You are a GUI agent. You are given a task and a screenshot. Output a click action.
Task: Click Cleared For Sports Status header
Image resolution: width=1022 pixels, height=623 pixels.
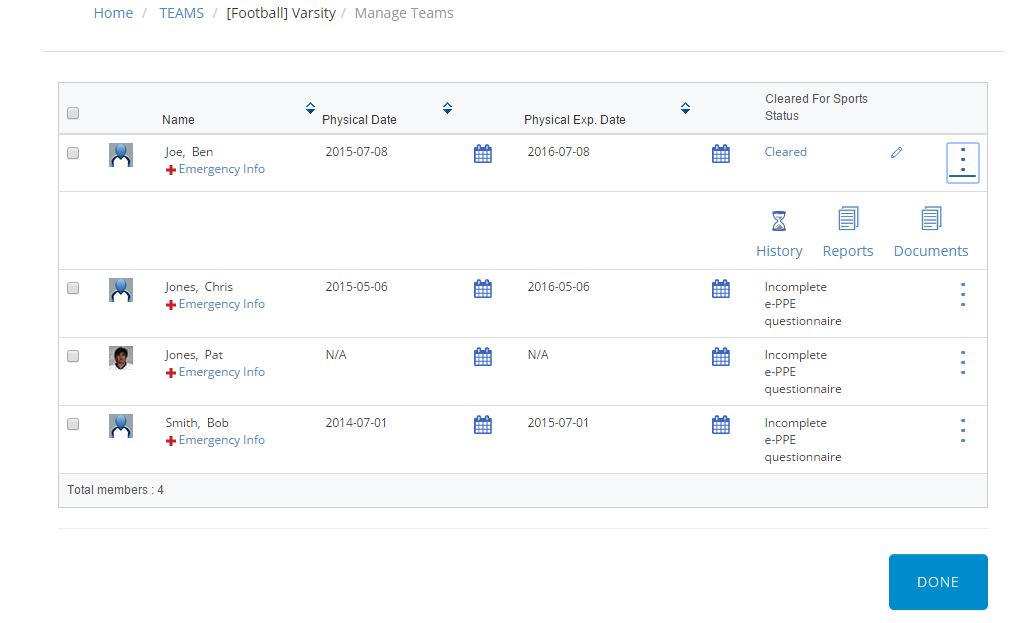817,108
